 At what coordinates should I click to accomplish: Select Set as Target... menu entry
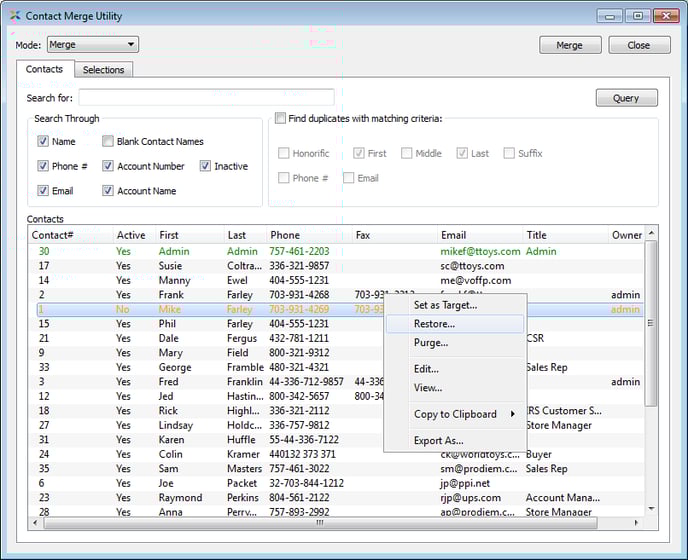click(445, 305)
